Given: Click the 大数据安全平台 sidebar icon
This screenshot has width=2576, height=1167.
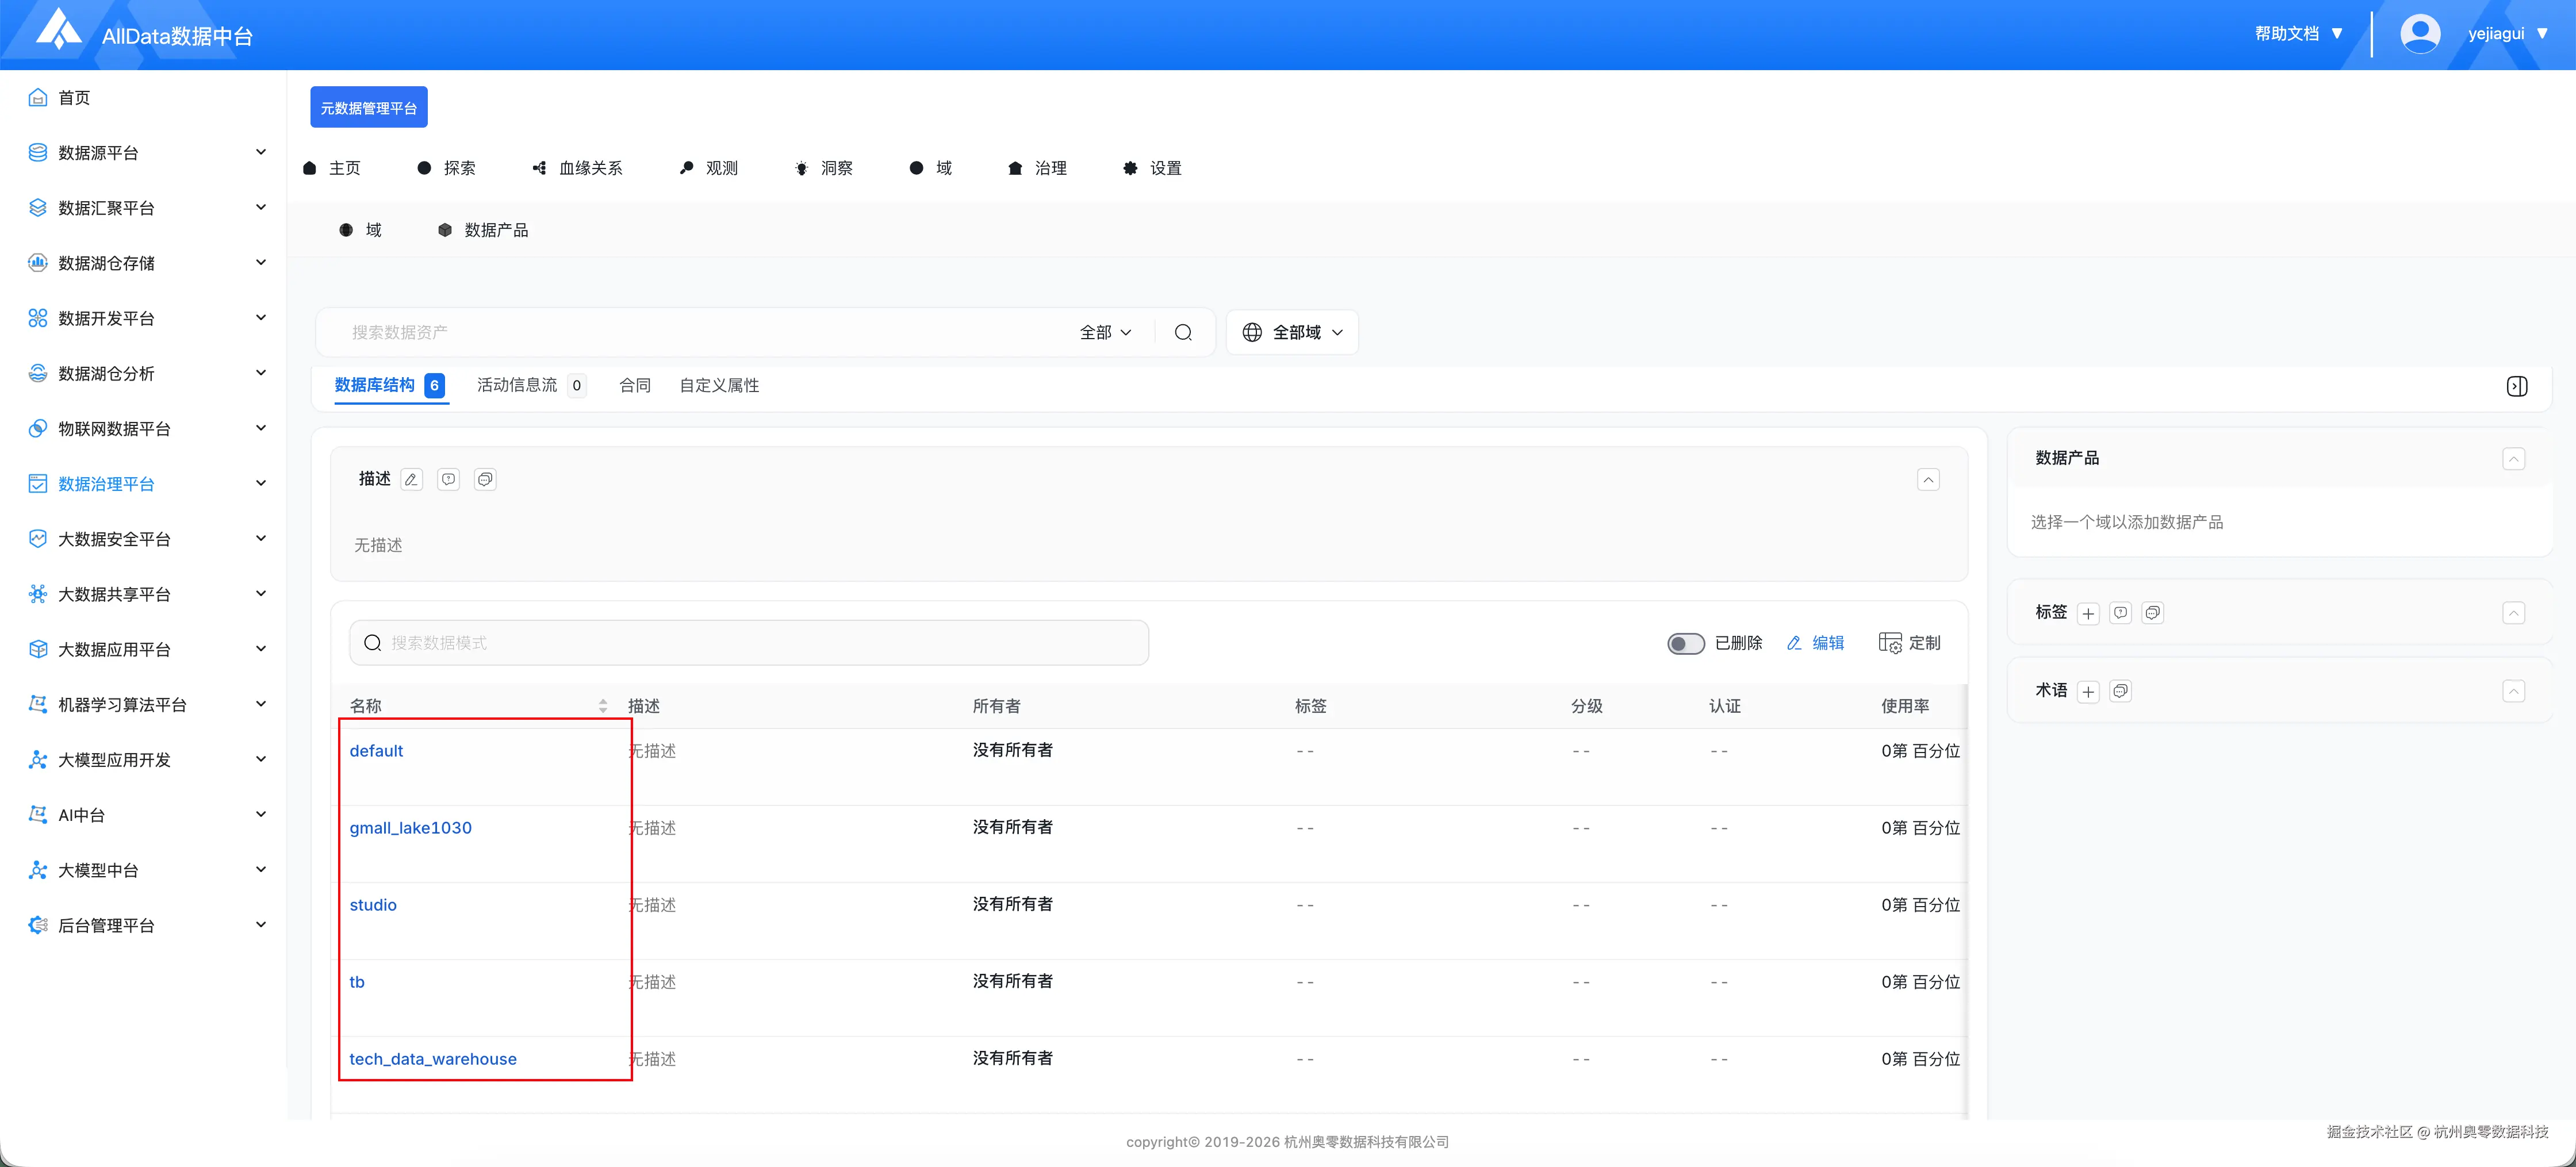Looking at the screenshot, I should click(38, 538).
